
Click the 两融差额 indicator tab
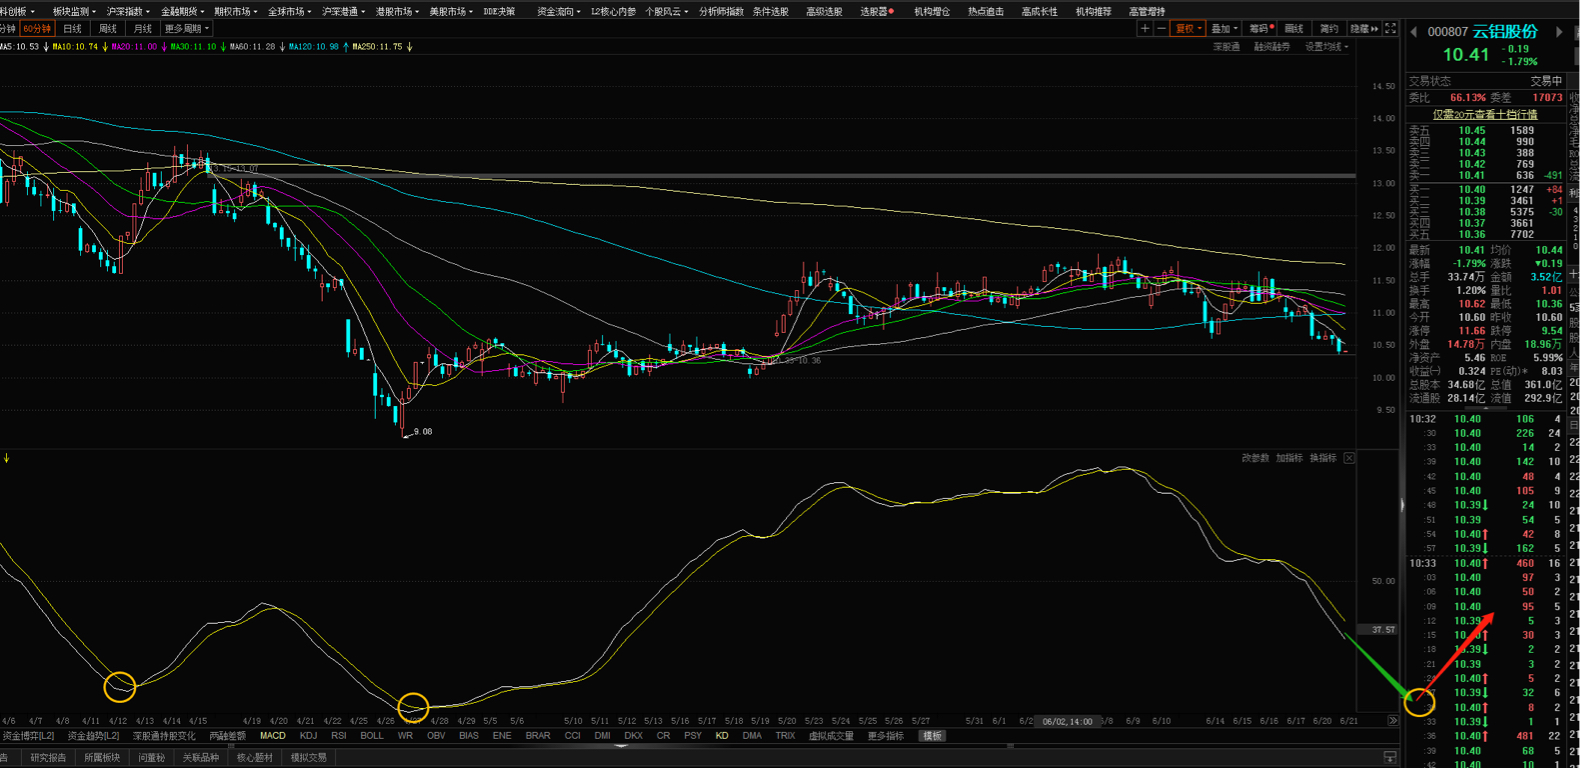coord(227,735)
